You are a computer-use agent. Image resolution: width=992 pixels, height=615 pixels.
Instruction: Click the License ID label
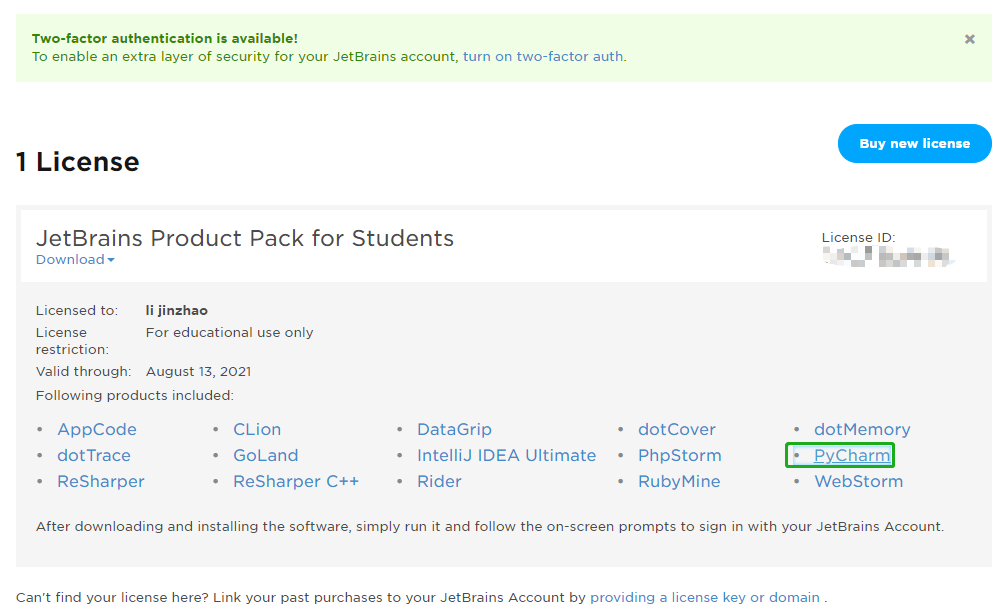coord(858,237)
